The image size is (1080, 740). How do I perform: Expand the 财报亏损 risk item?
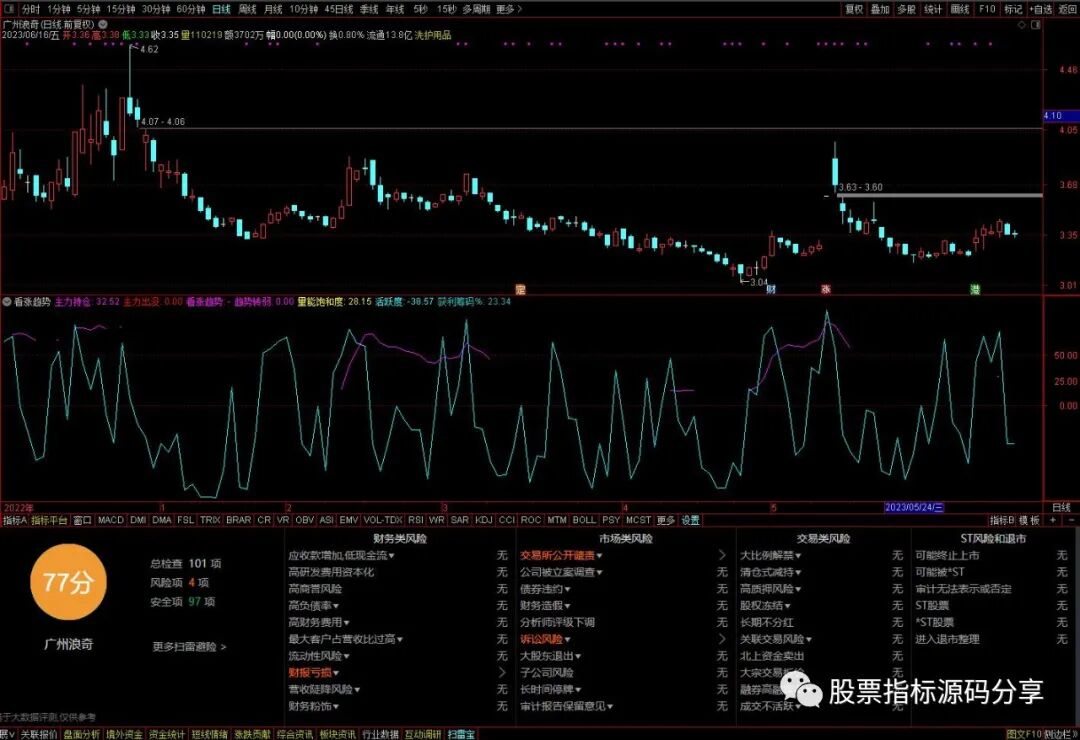click(x=314, y=672)
